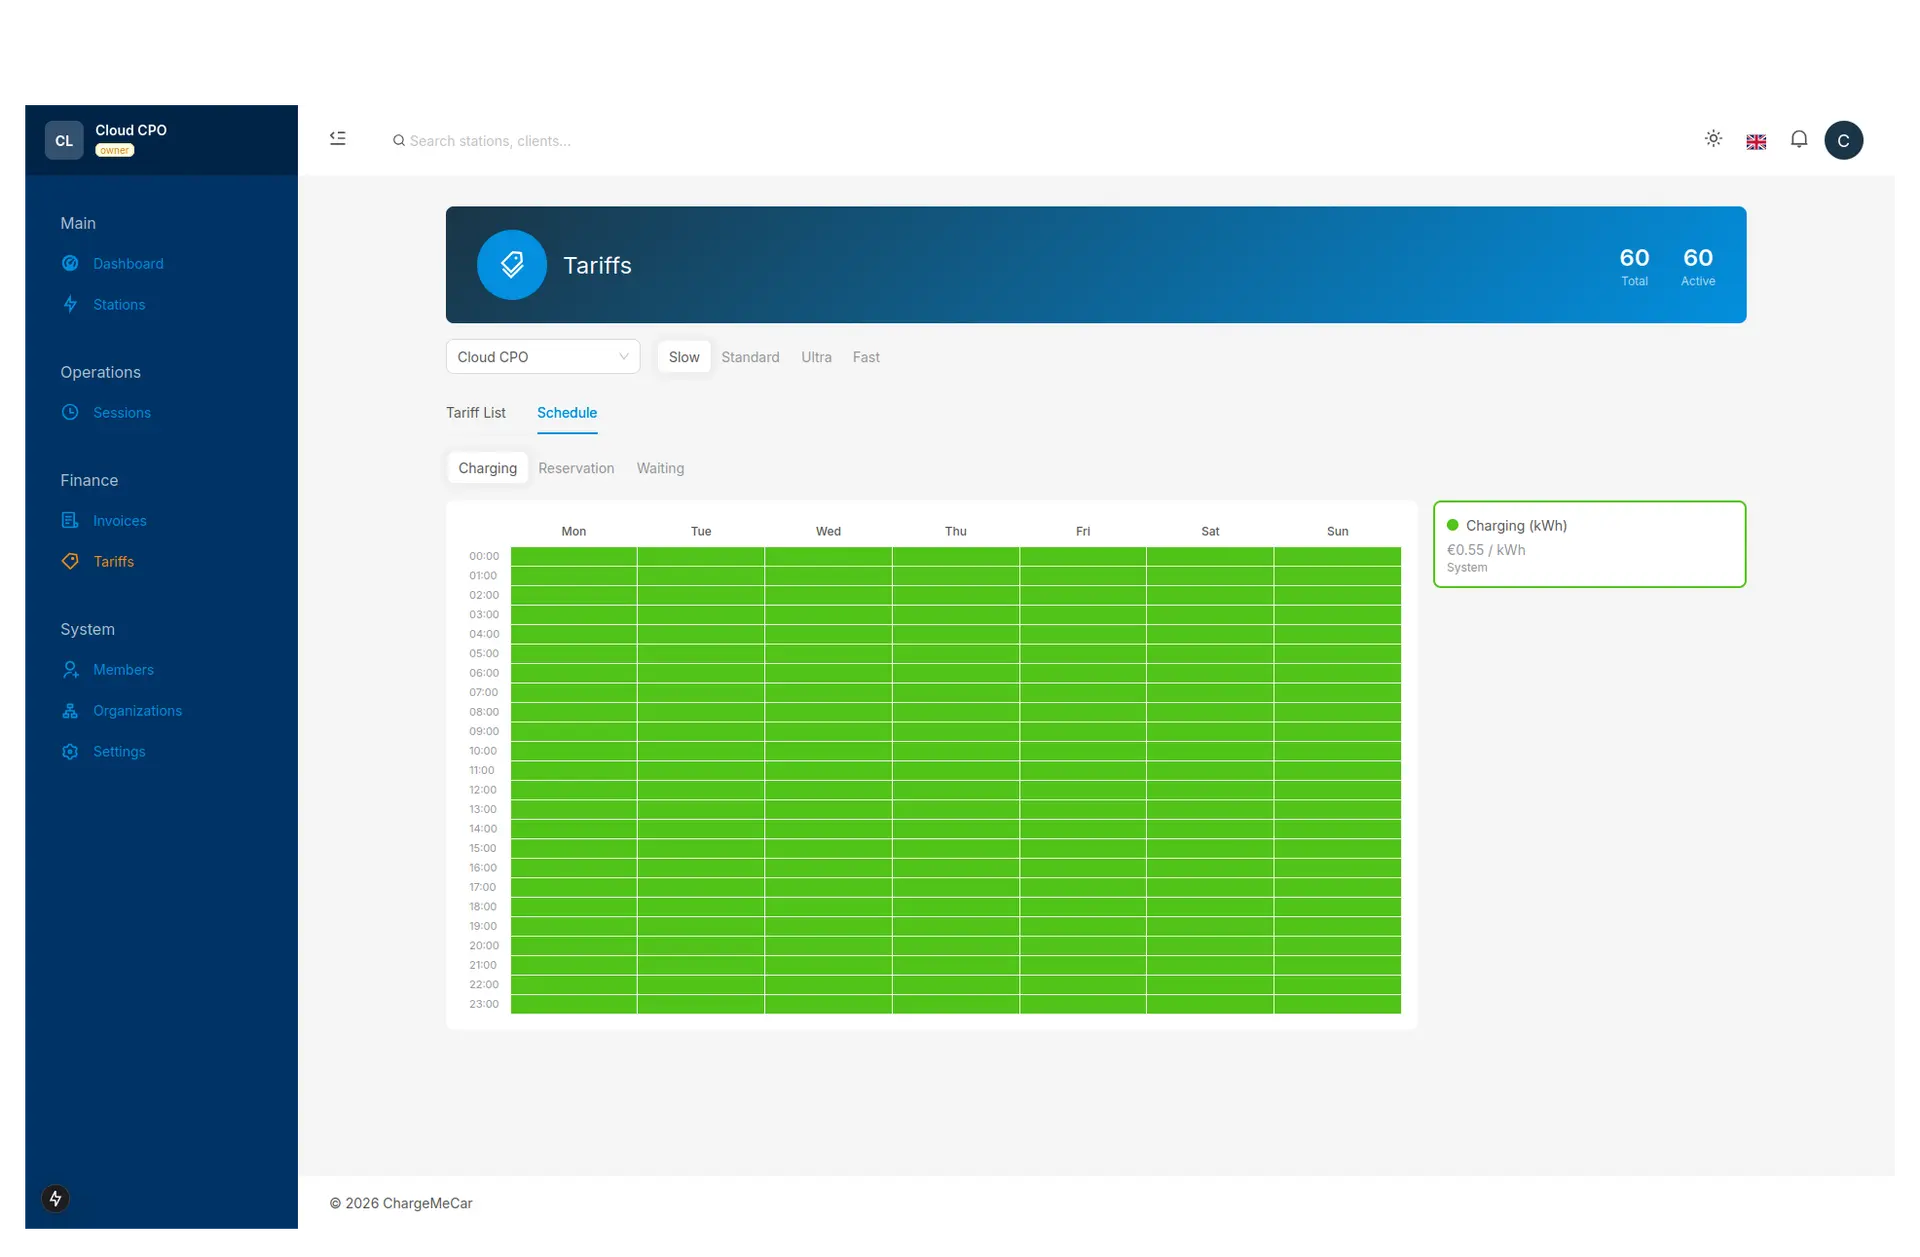Select the green Charging (kWh) tariff card

click(x=1589, y=544)
